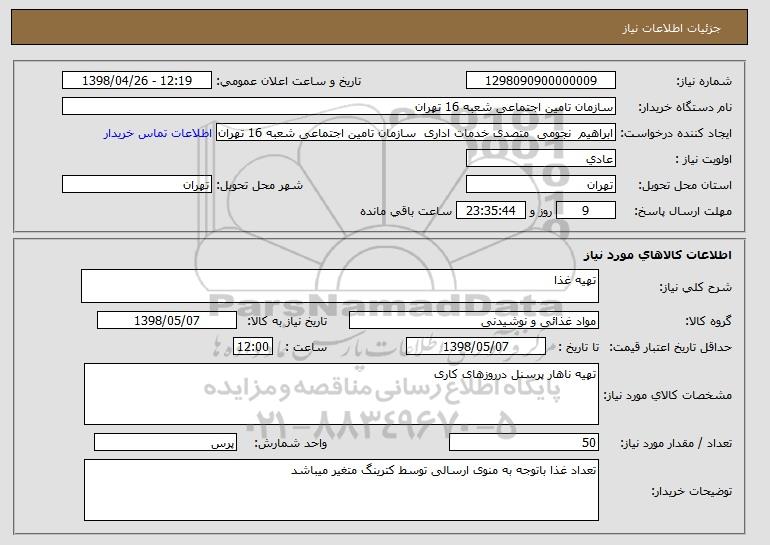
Task: Click the شماره نیاز label
Action: 704,81
